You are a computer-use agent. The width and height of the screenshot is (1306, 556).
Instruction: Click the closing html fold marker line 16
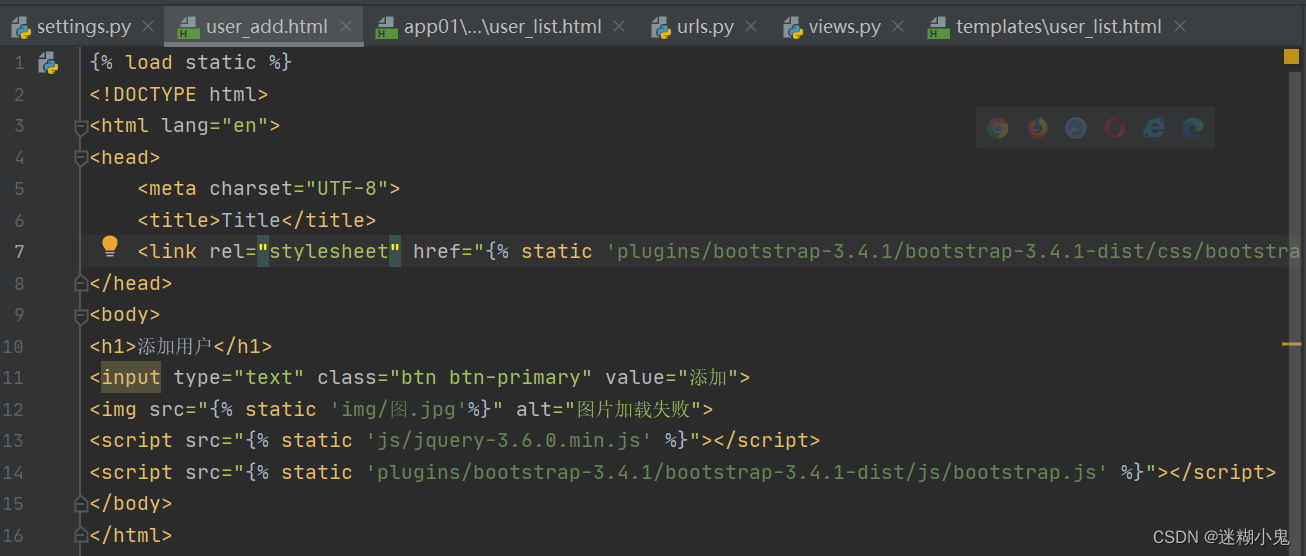[x=81, y=536]
